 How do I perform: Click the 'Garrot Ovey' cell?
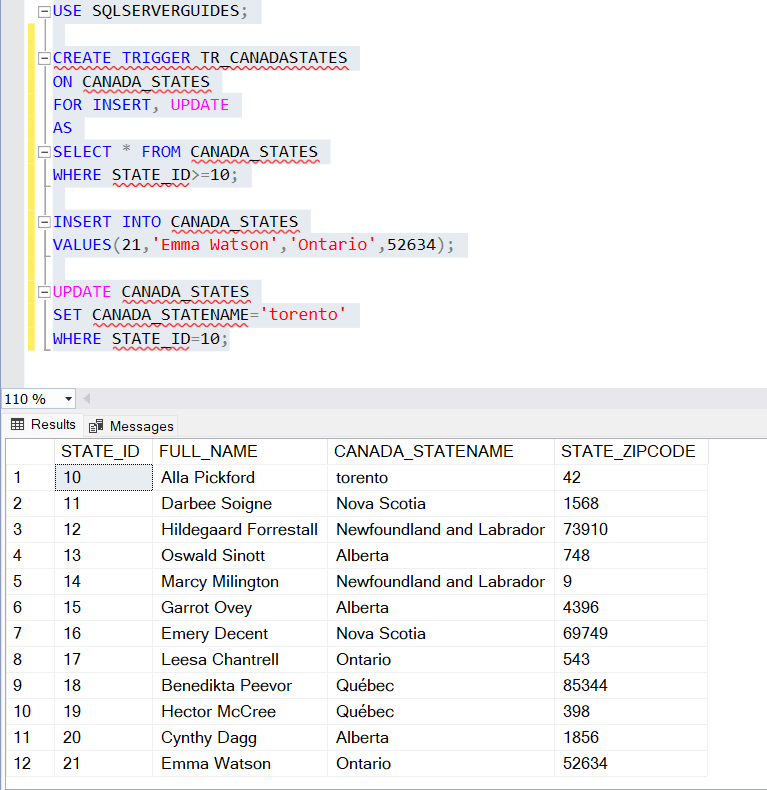[240, 607]
